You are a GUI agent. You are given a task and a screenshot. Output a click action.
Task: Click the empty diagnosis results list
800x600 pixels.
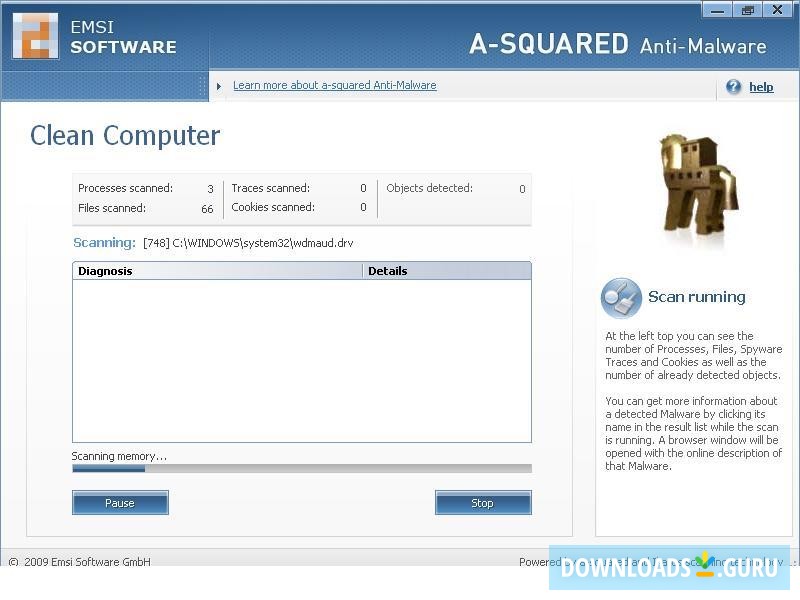[x=302, y=361]
